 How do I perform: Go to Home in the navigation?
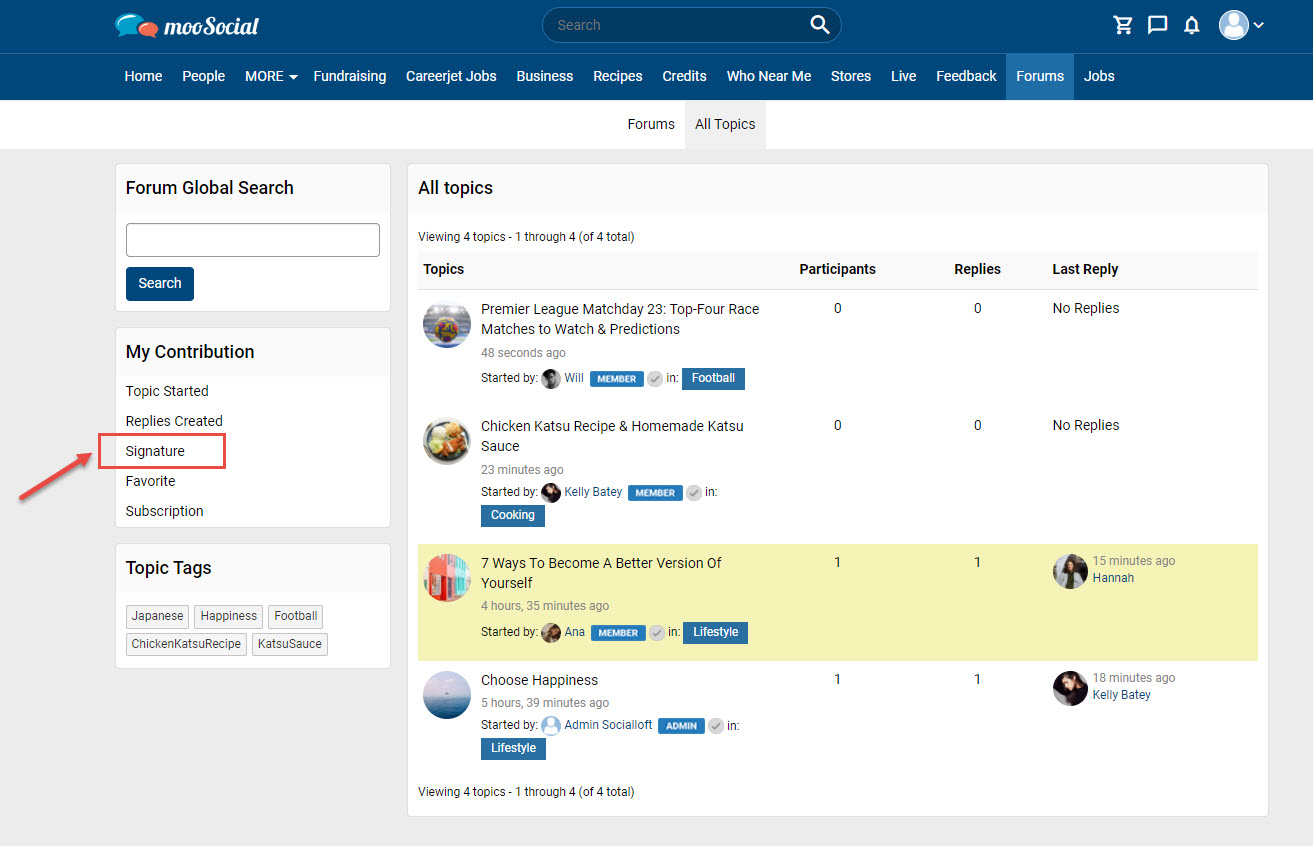coord(143,76)
